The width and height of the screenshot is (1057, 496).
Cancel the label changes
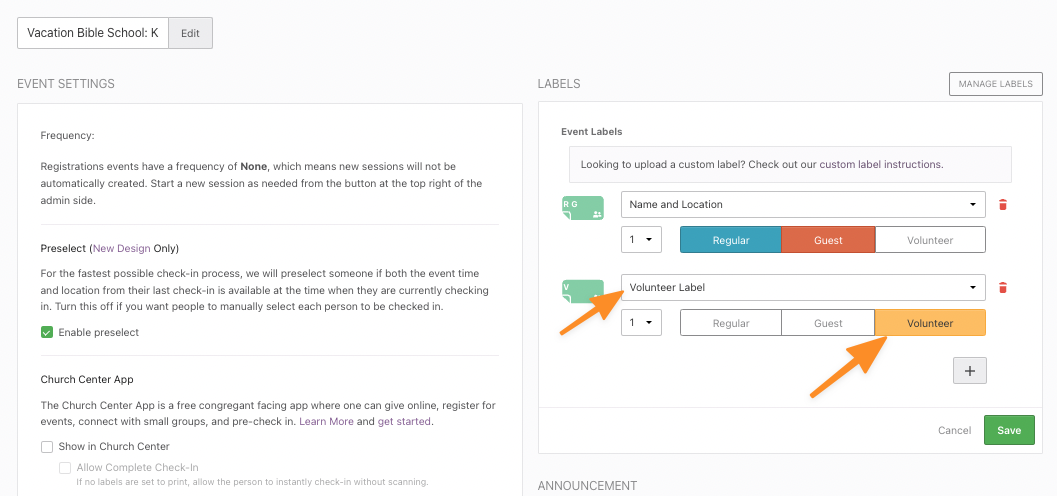click(x=955, y=431)
